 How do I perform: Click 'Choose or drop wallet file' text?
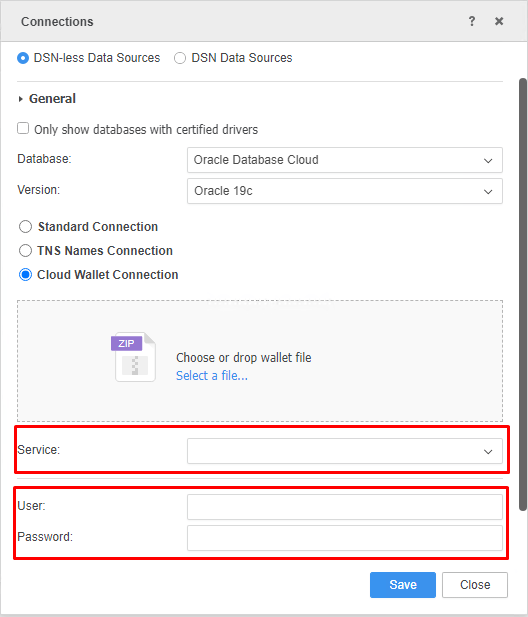click(244, 358)
